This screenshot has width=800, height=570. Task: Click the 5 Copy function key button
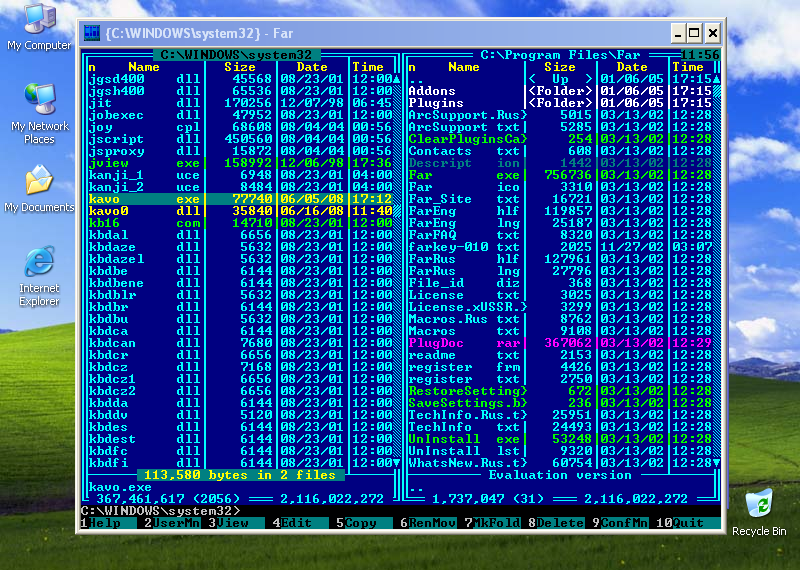(364, 523)
